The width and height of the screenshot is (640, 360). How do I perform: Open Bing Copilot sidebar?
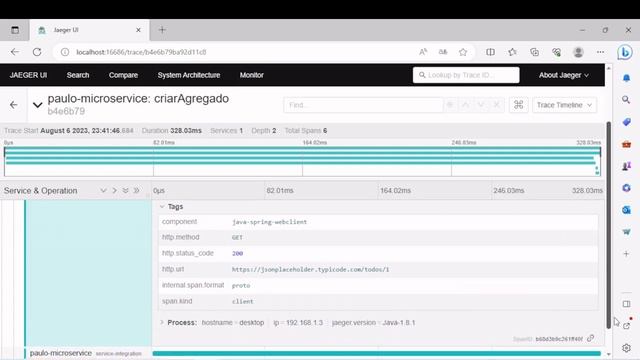point(625,52)
